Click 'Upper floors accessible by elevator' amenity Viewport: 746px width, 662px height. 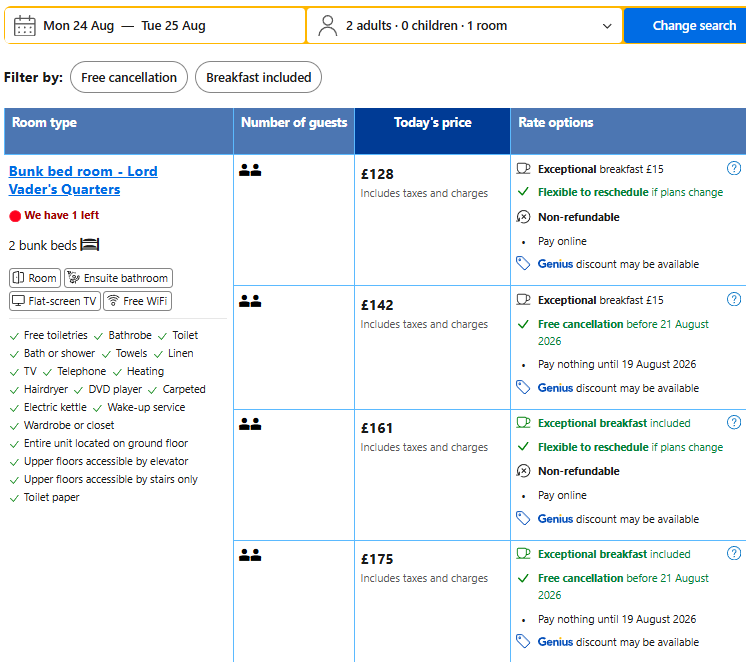point(106,461)
